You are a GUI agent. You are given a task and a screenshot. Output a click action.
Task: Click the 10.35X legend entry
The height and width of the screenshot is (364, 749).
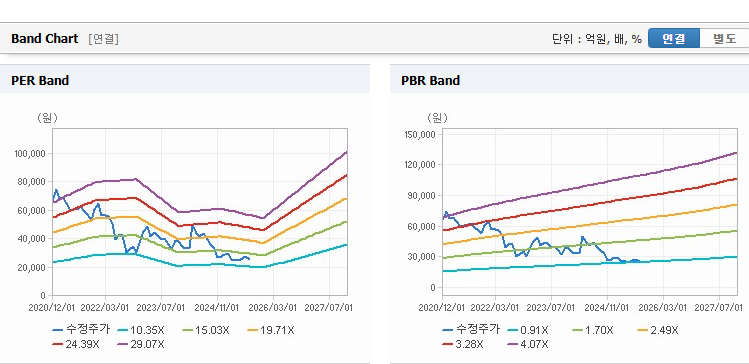coord(141,330)
